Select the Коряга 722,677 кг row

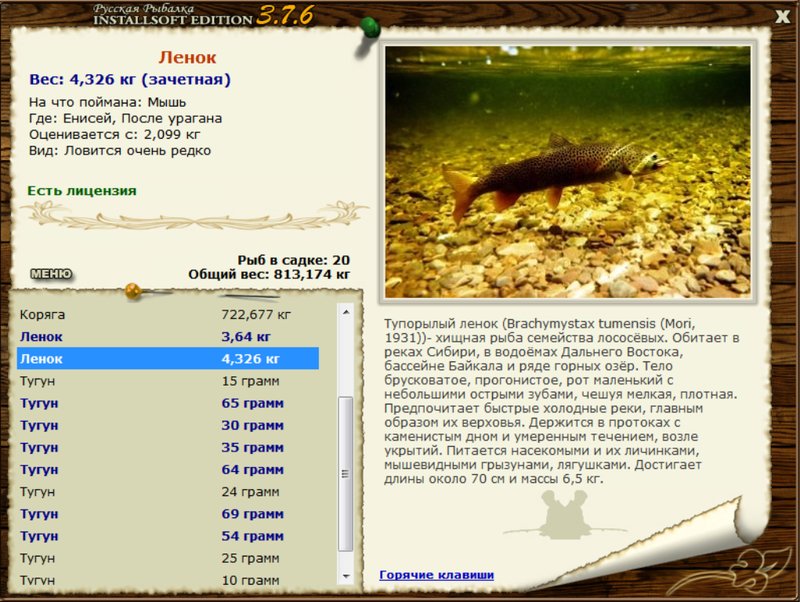tap(168, 315)
